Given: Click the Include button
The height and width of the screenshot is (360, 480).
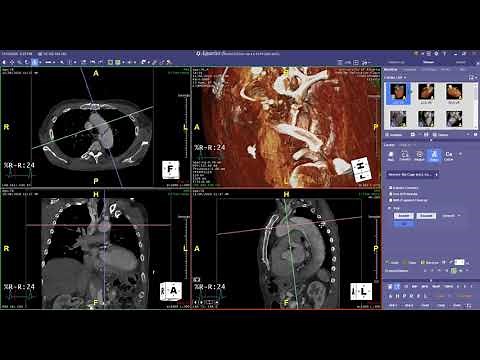Looking at the screenshot, I should [x=404, y=216].
